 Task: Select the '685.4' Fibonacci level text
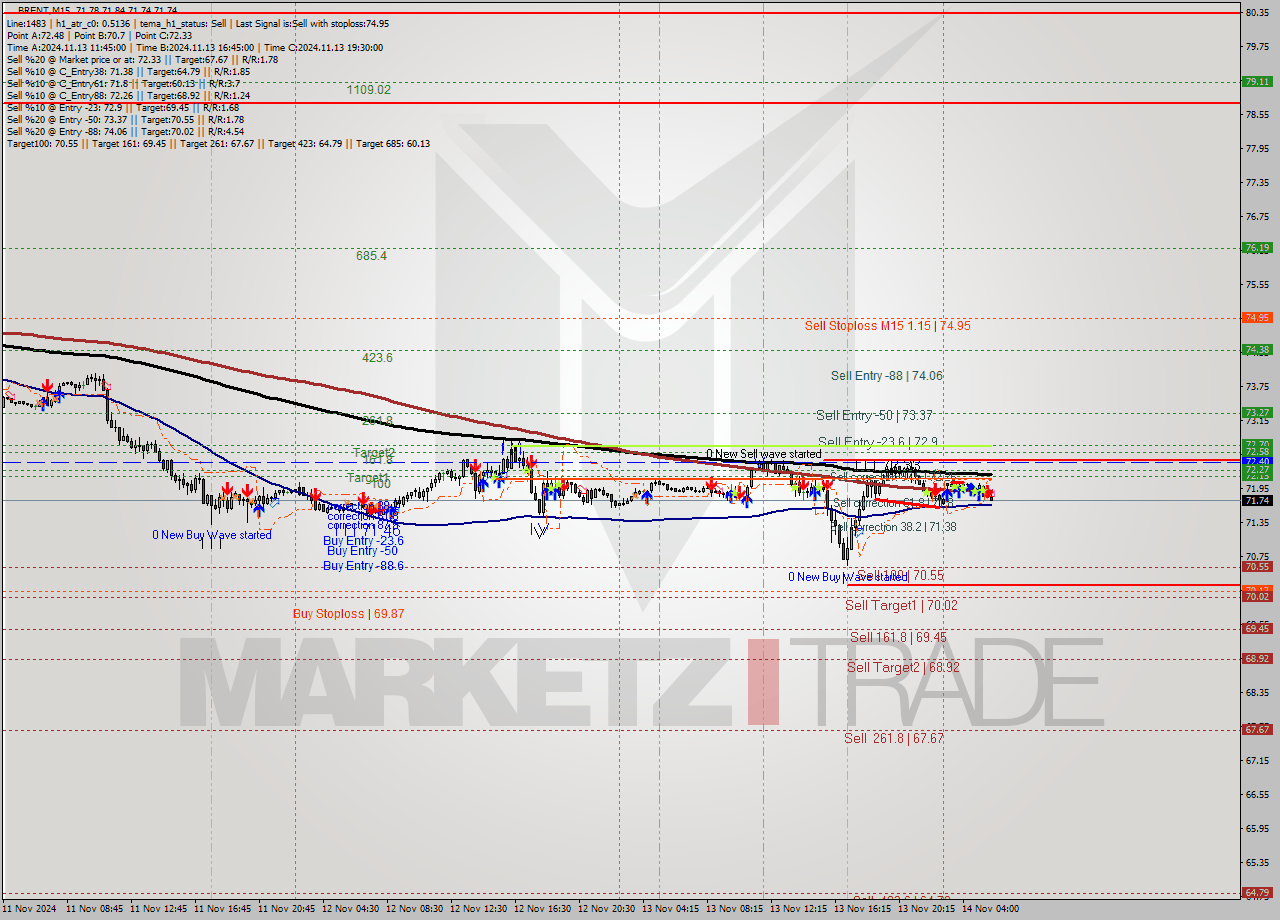pyautogui.click(x=371, y=256)
